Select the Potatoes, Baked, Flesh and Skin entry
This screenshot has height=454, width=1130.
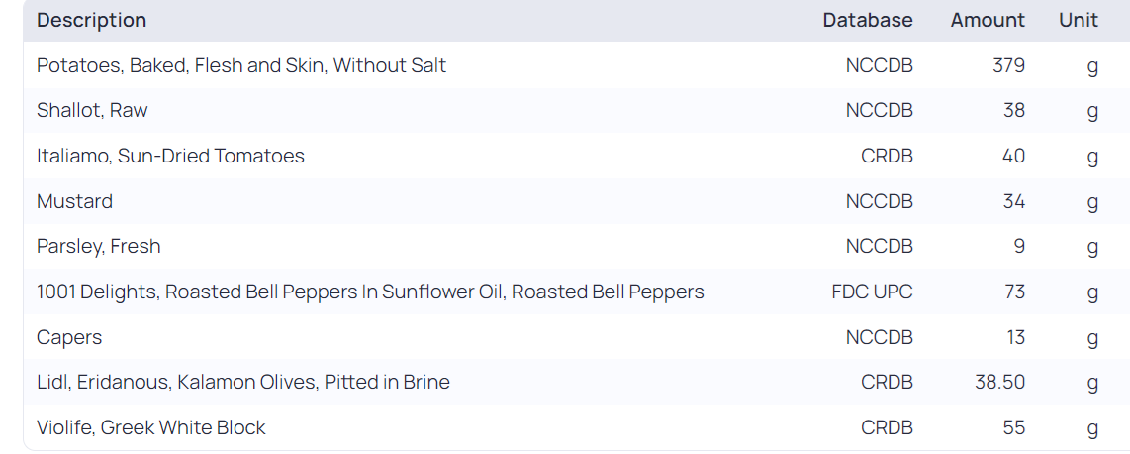(241, 65)
